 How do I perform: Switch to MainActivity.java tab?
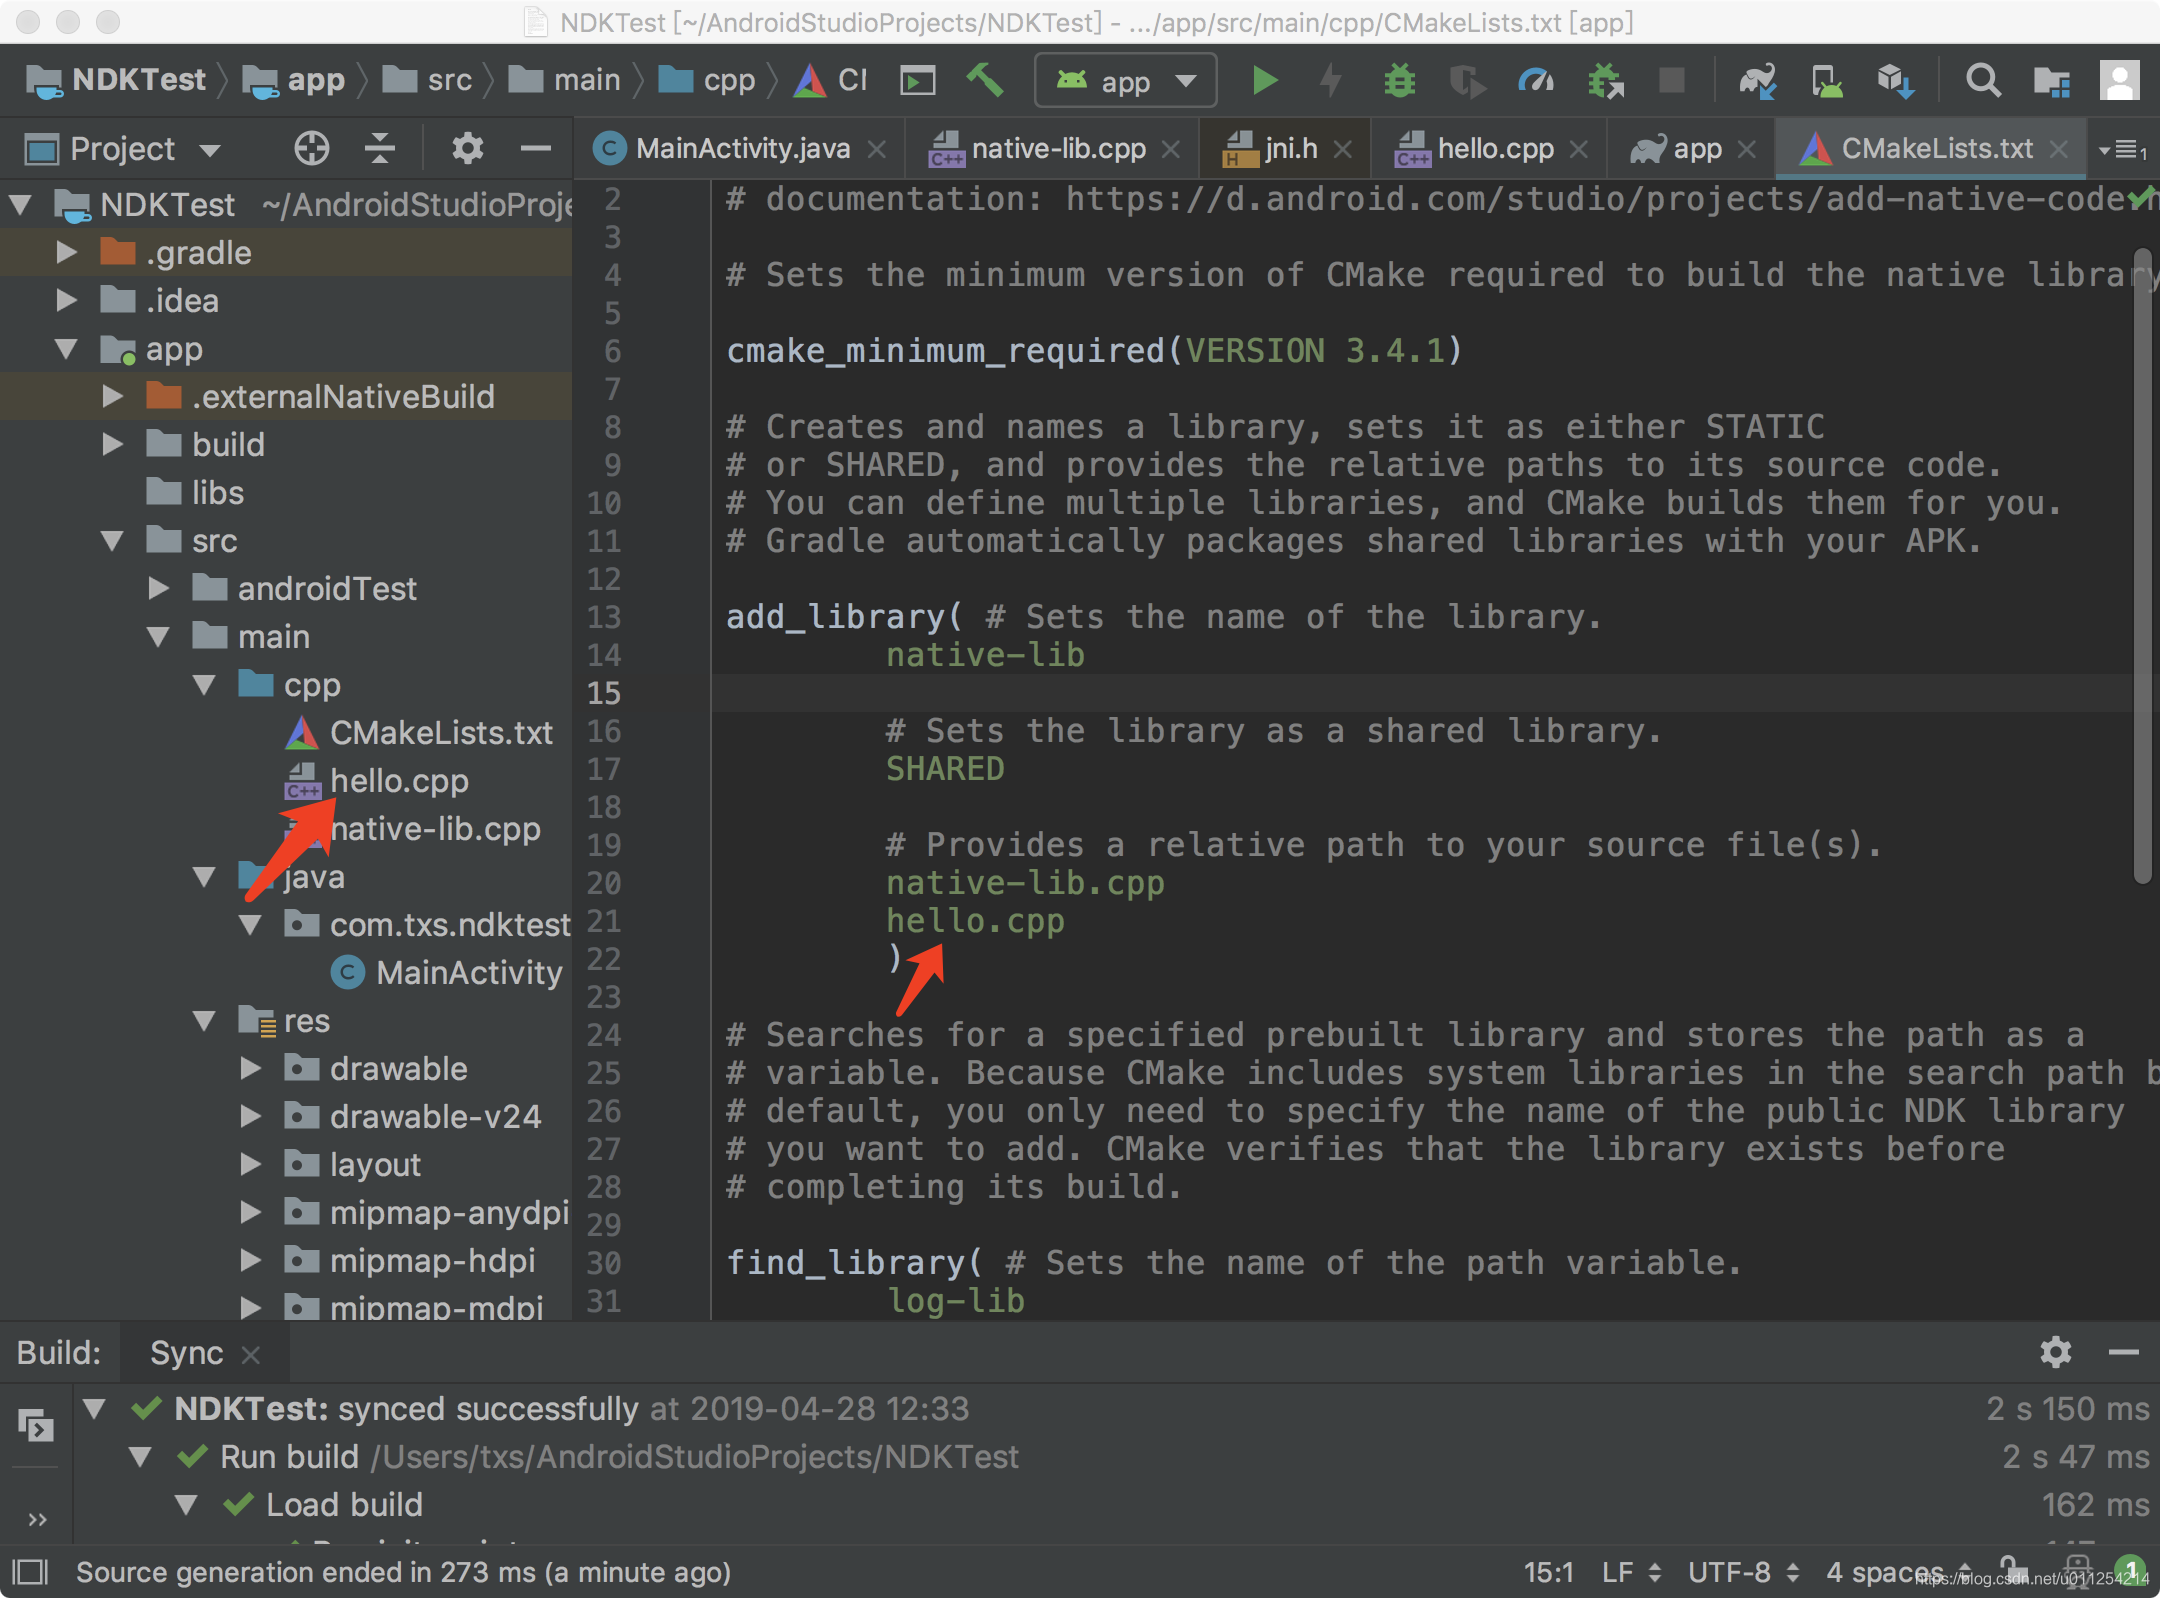pyautogui.click(x=741, y=149)
